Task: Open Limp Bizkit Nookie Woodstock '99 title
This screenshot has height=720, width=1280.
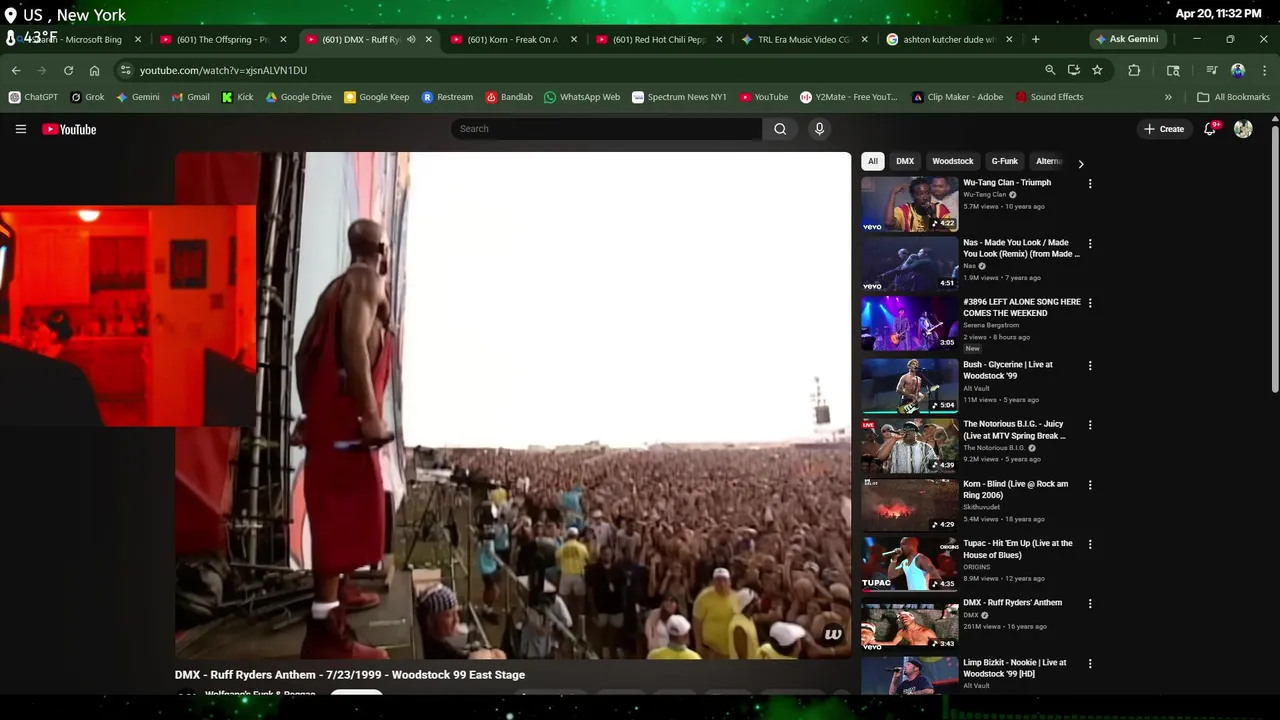Action: pyautogui.click(x=1015, y=668)
